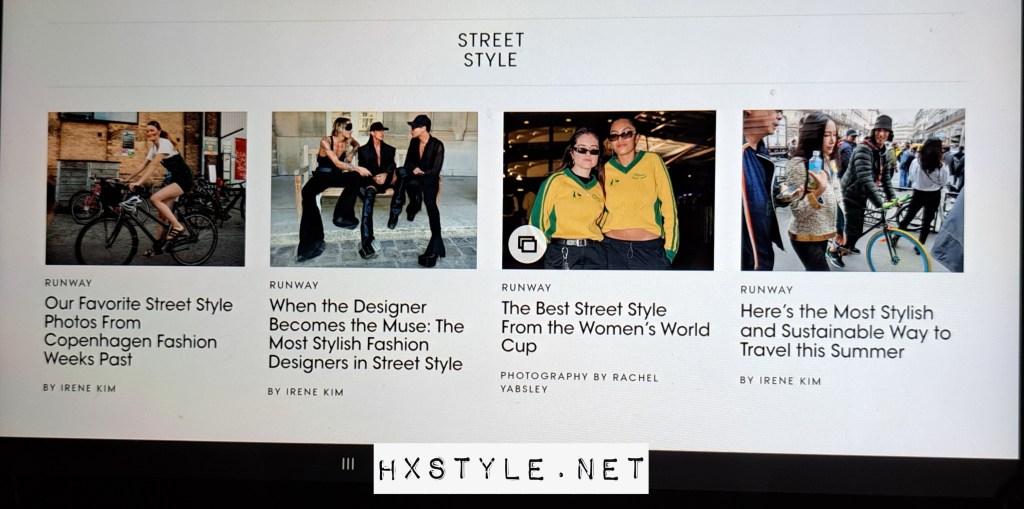
Task: Click the gallery icon on World Cup photo
Action: coord(527,244)
